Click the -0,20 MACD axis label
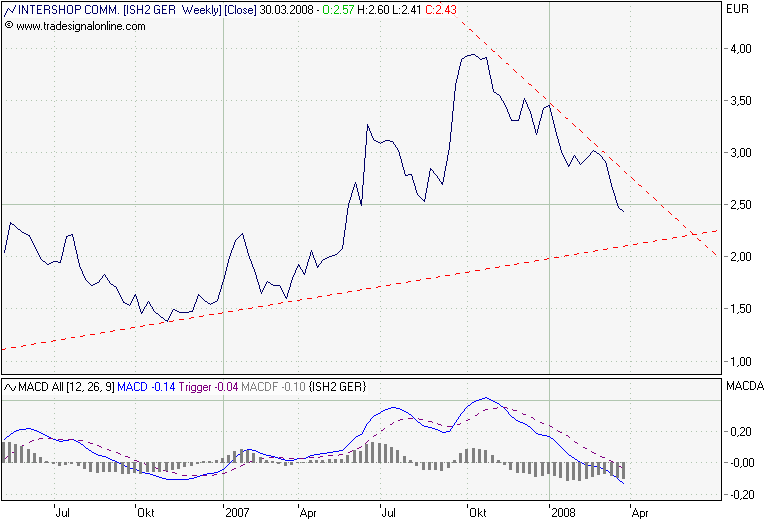Screen dimensions: 769x520 pyautogui.click(x=741, y=495)
